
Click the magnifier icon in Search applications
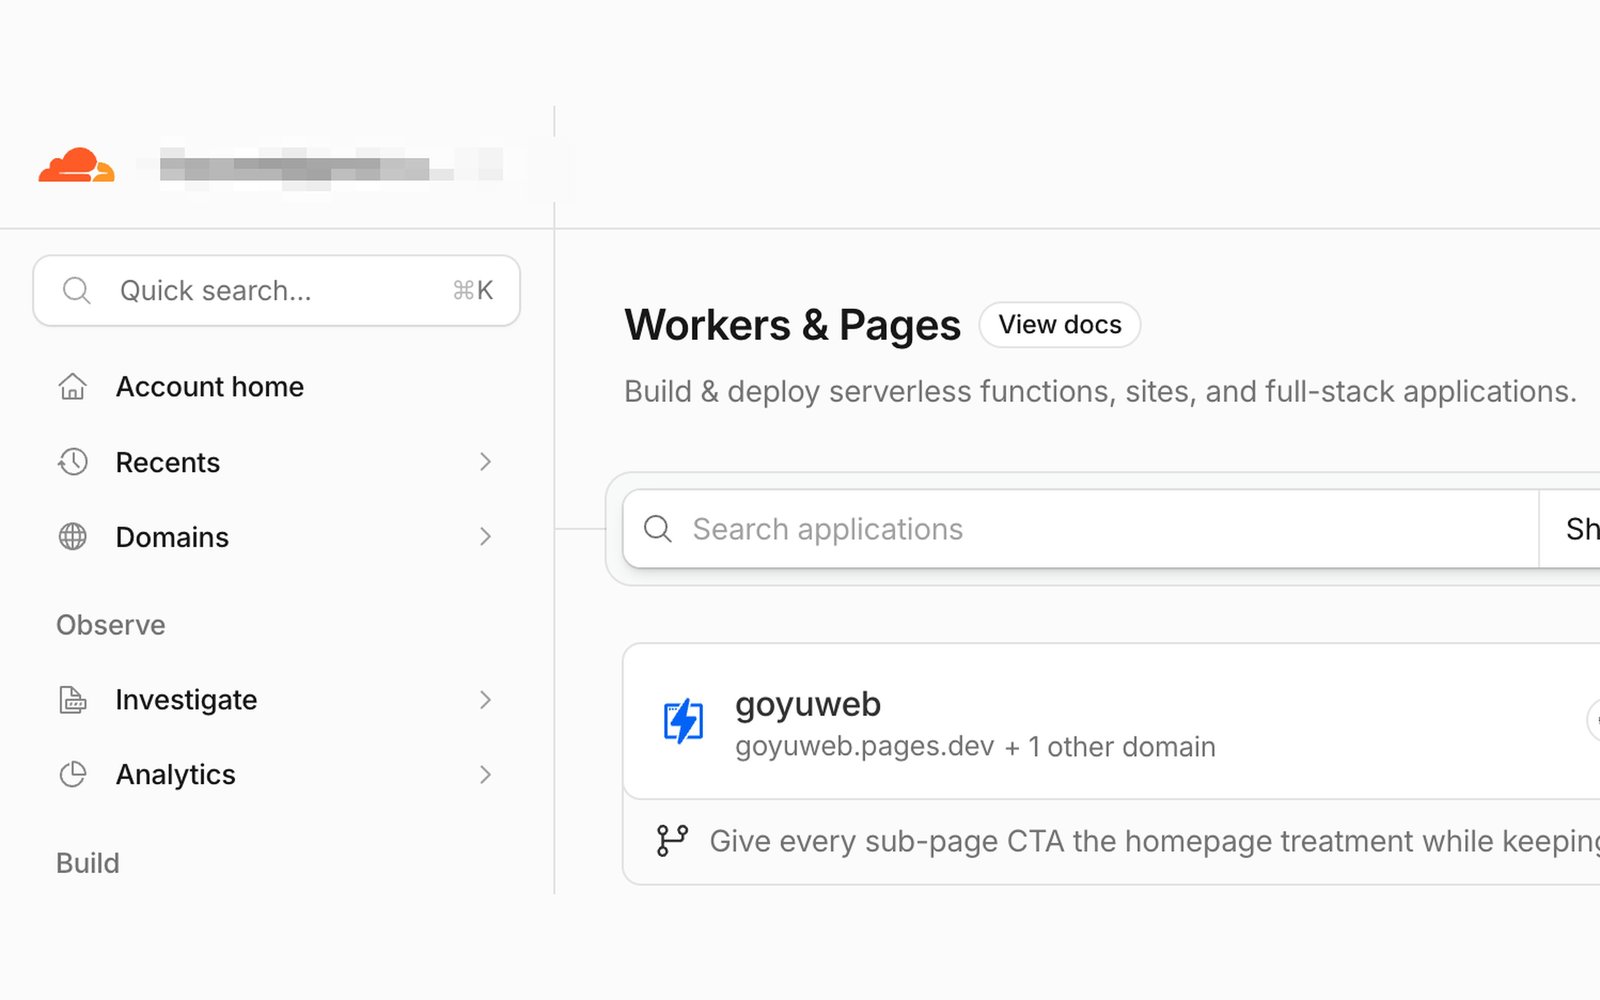click(x=658, y=529)
